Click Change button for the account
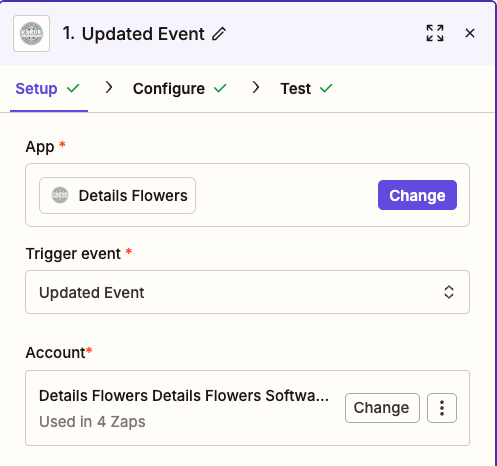This screenshot has width=497, height=466. point(382,408)
